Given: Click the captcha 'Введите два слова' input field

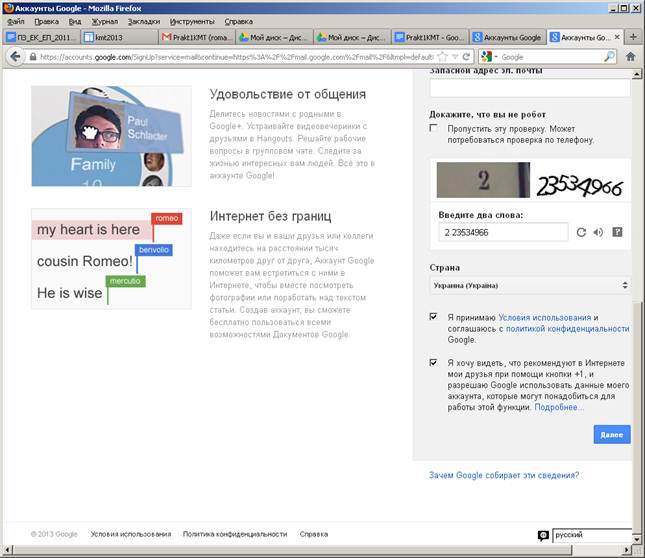Looking at the screenshot, I should point(503,232).
